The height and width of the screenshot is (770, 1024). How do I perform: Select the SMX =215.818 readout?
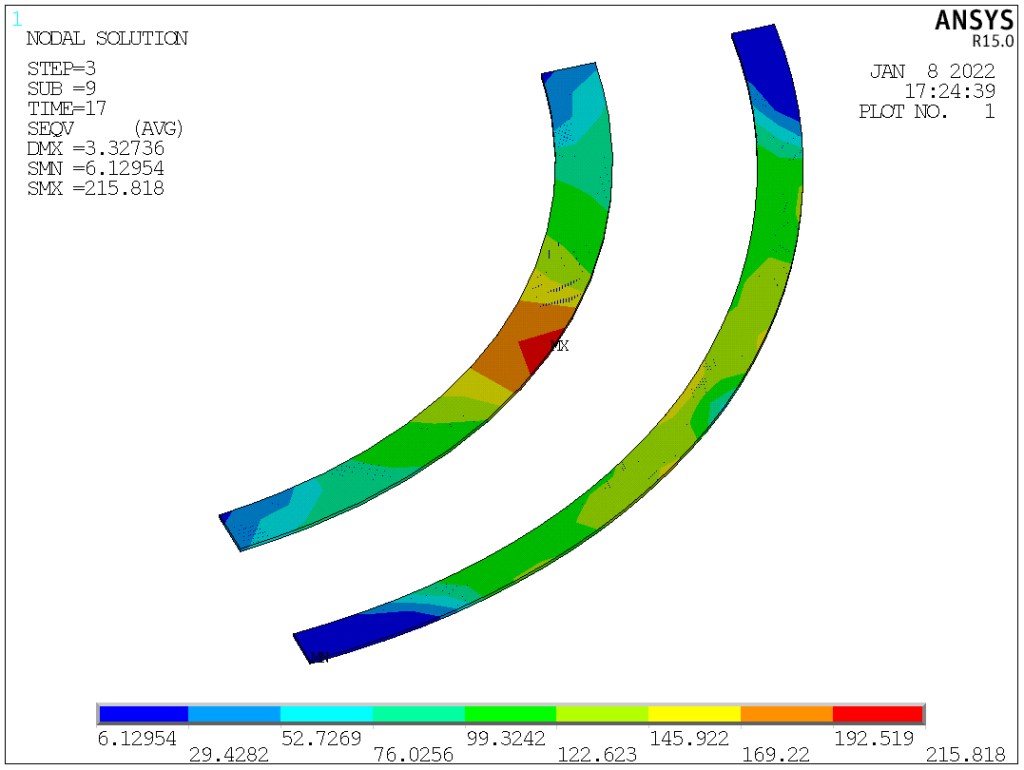[96, 188]
